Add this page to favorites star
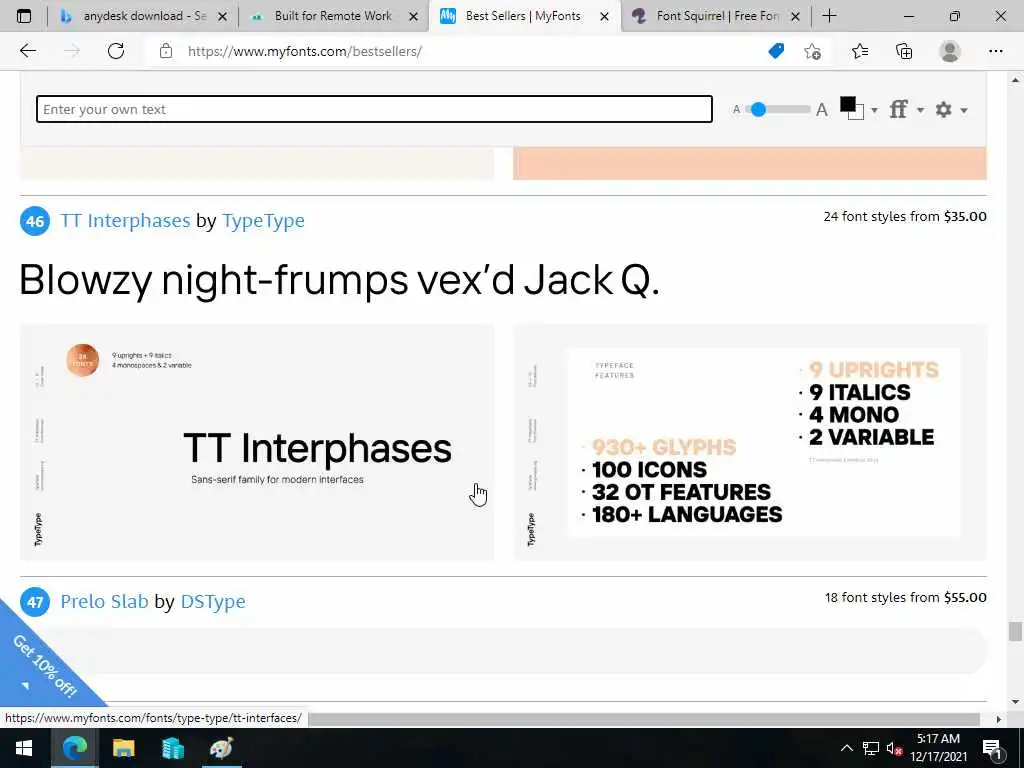 (x=812, y=51)
